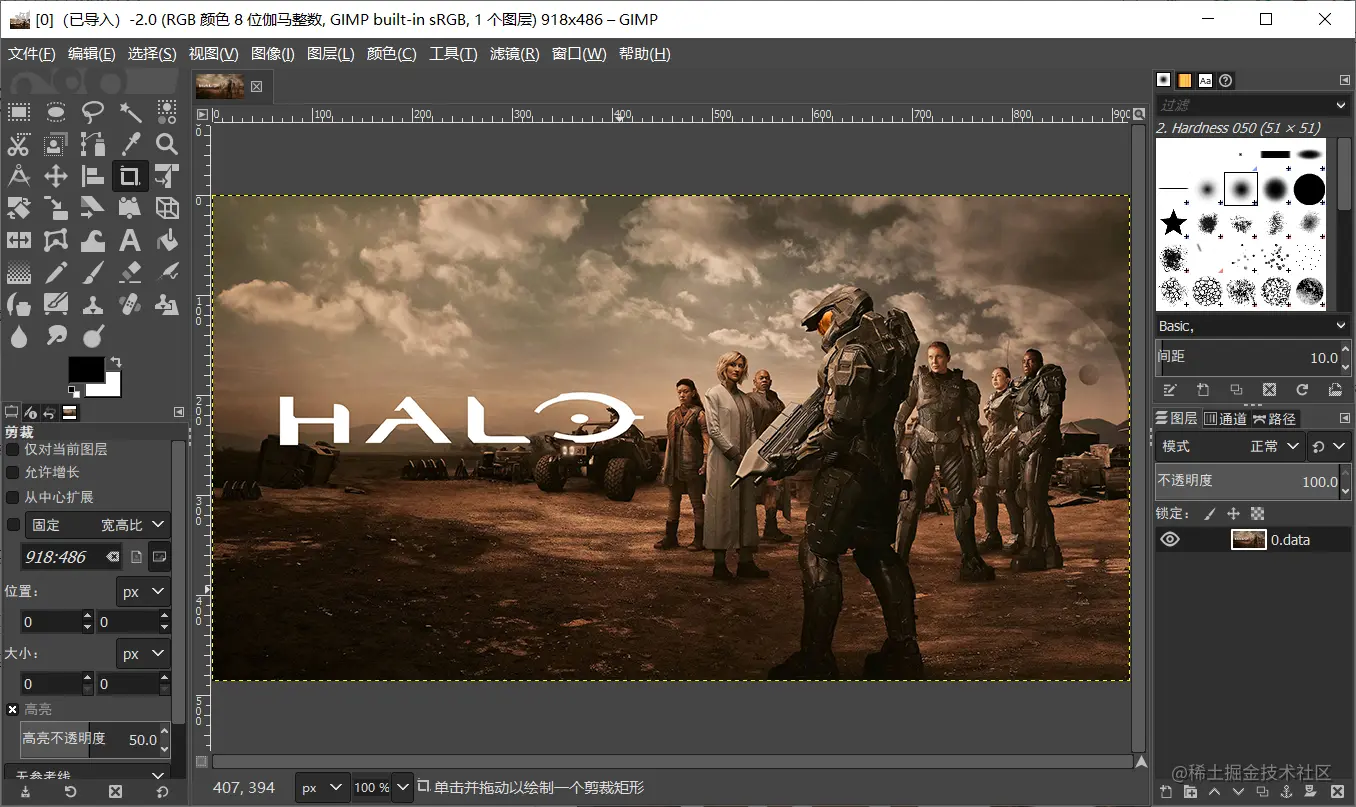Open the 大小 px unit dropdown
The image size is (1356, 807).
click(x=143, y=654)
